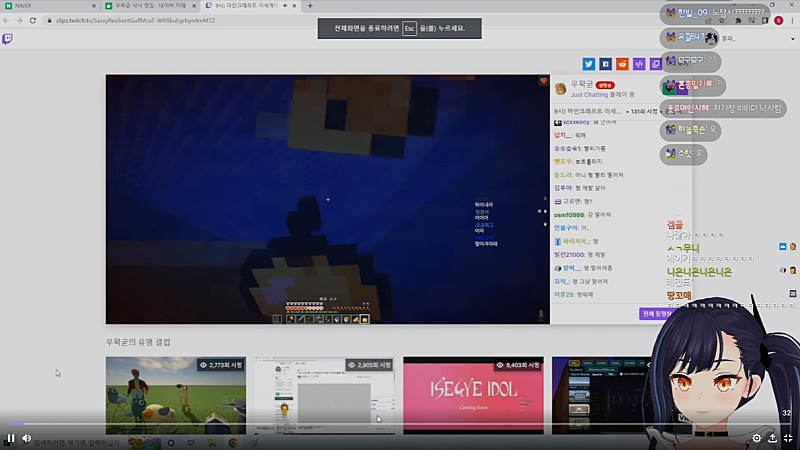The image size is (800, 450).
Task: Open the clip with 2,773 views
Action: (162, 395)
